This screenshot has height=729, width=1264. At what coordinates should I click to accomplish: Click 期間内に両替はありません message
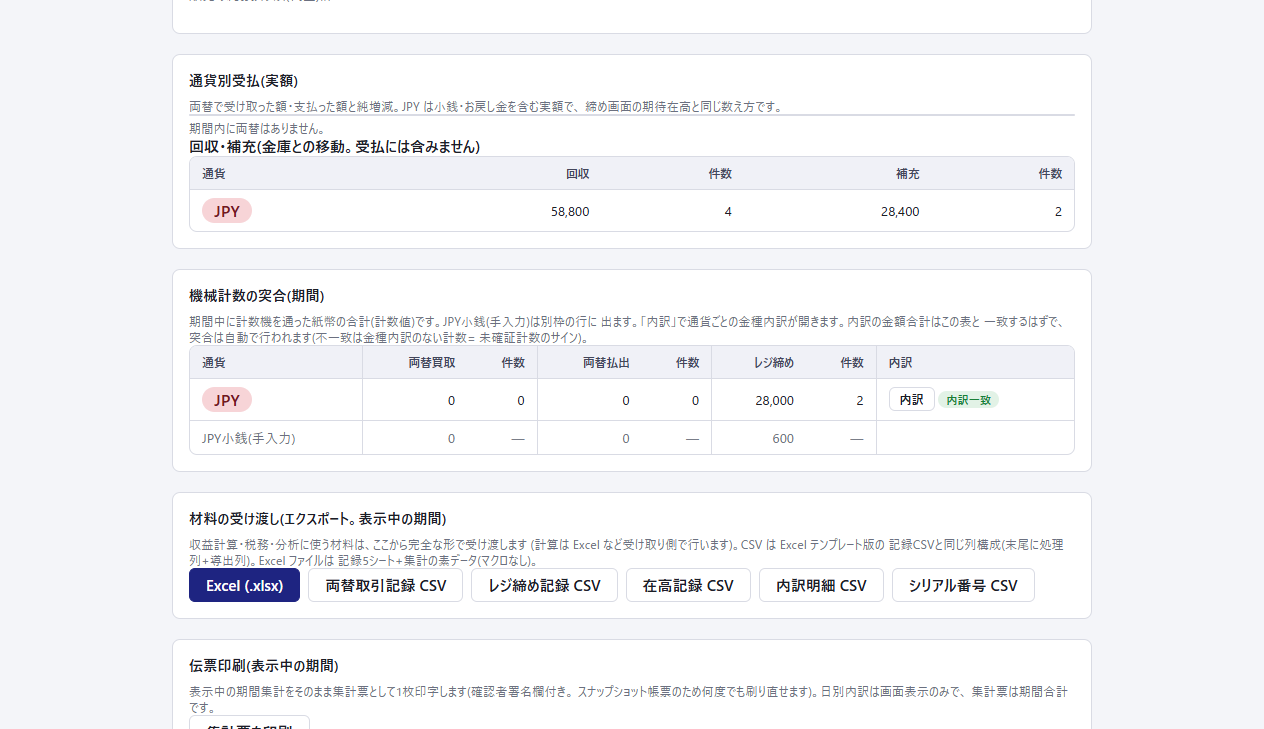(x=256, y=128)
